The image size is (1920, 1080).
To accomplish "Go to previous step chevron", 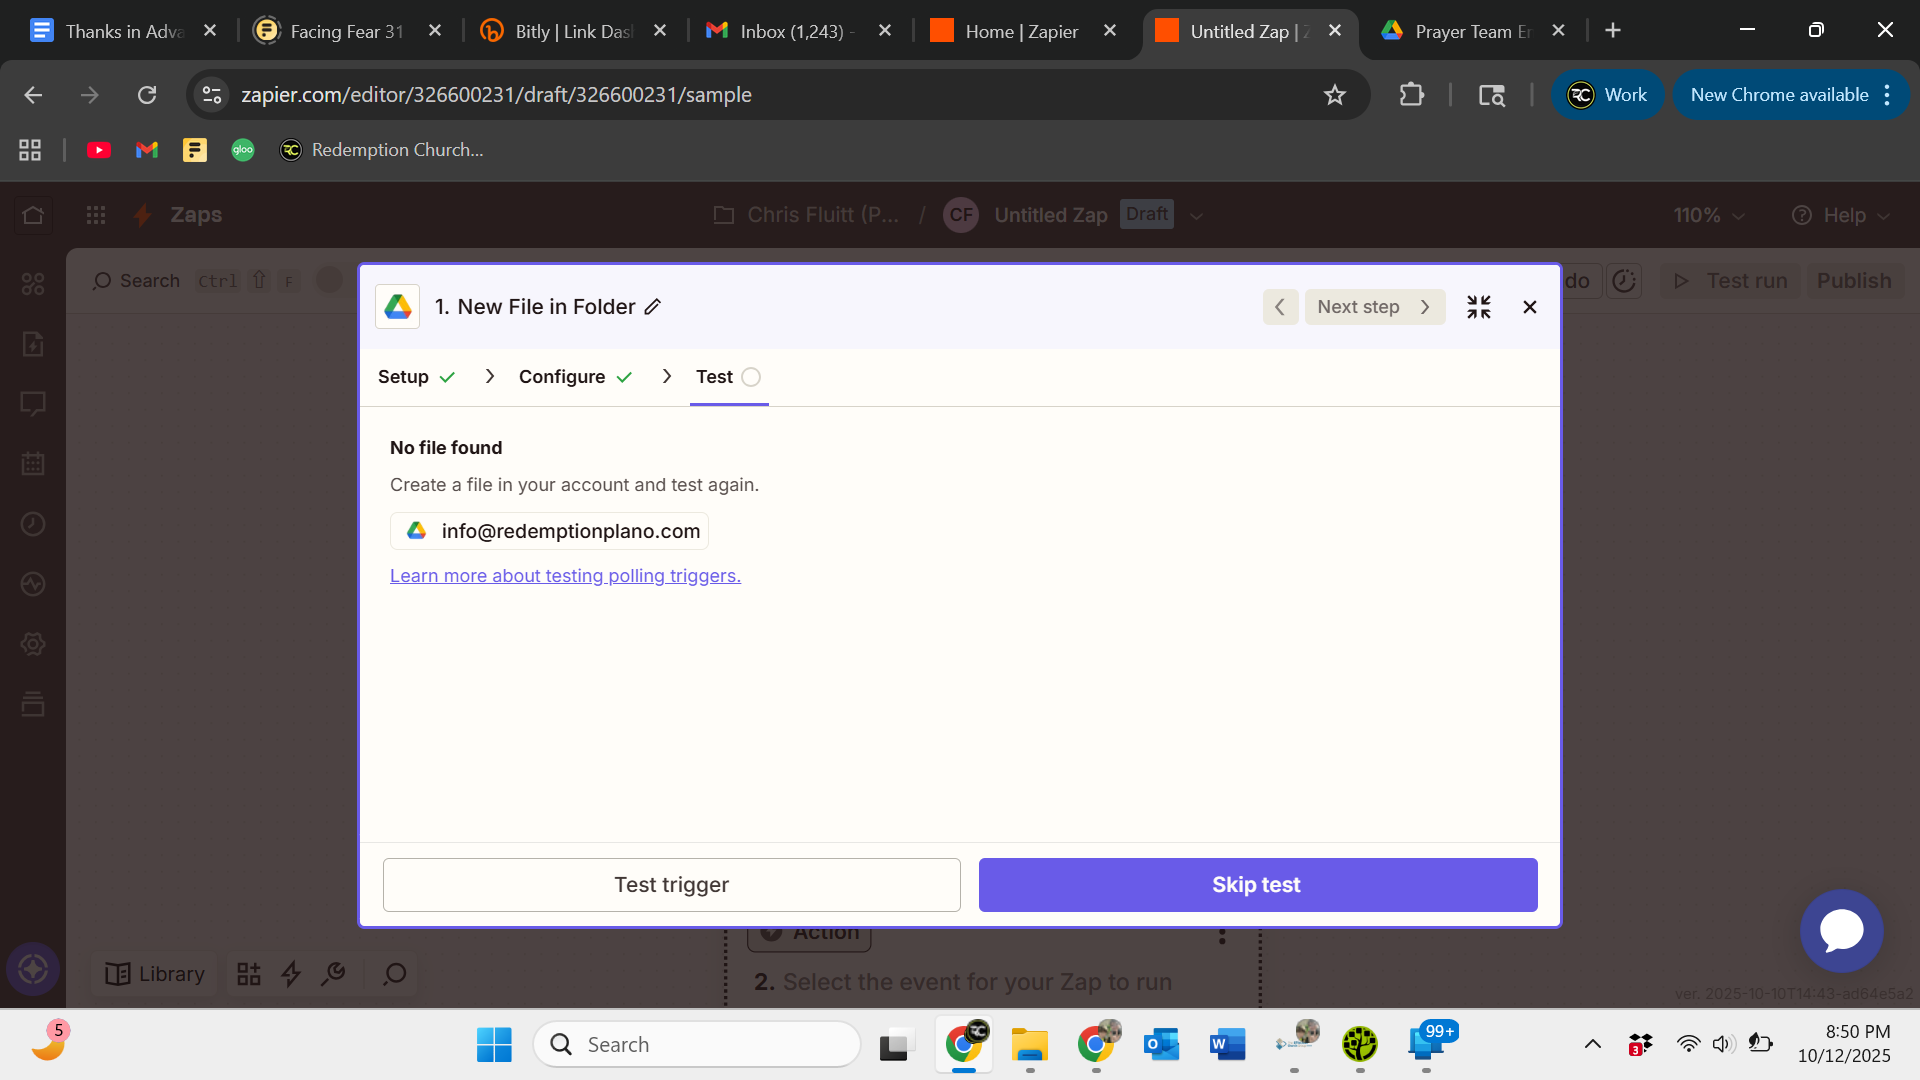I will (1280, 307).
